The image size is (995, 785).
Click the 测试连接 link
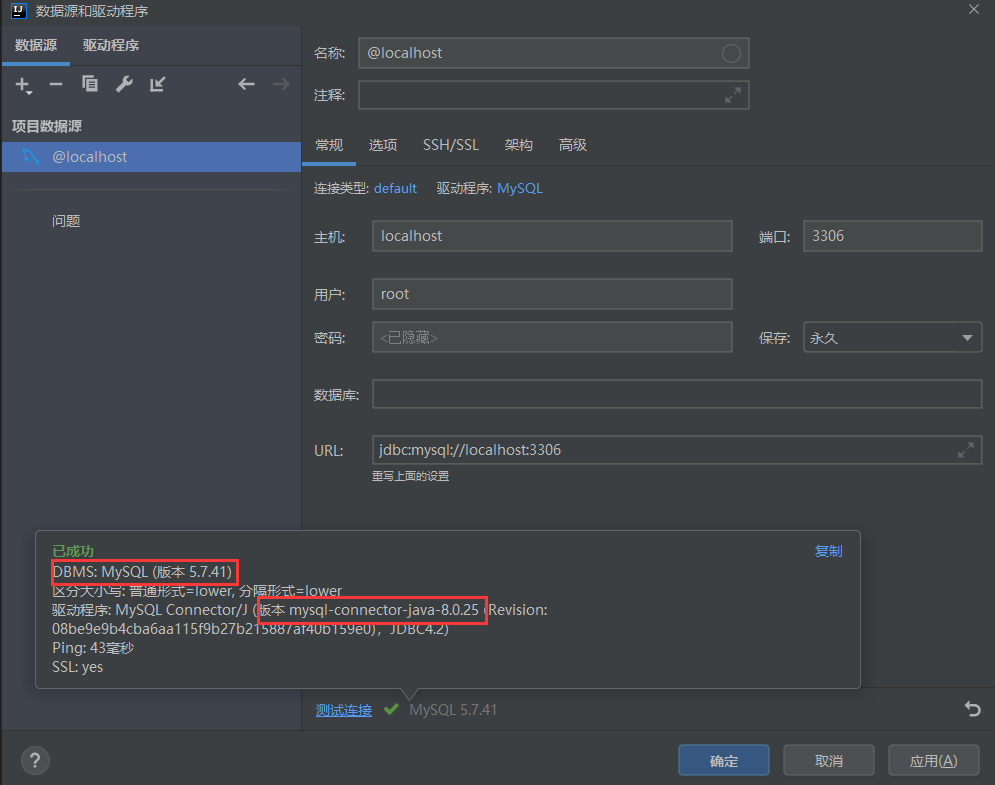pos(343,709)
